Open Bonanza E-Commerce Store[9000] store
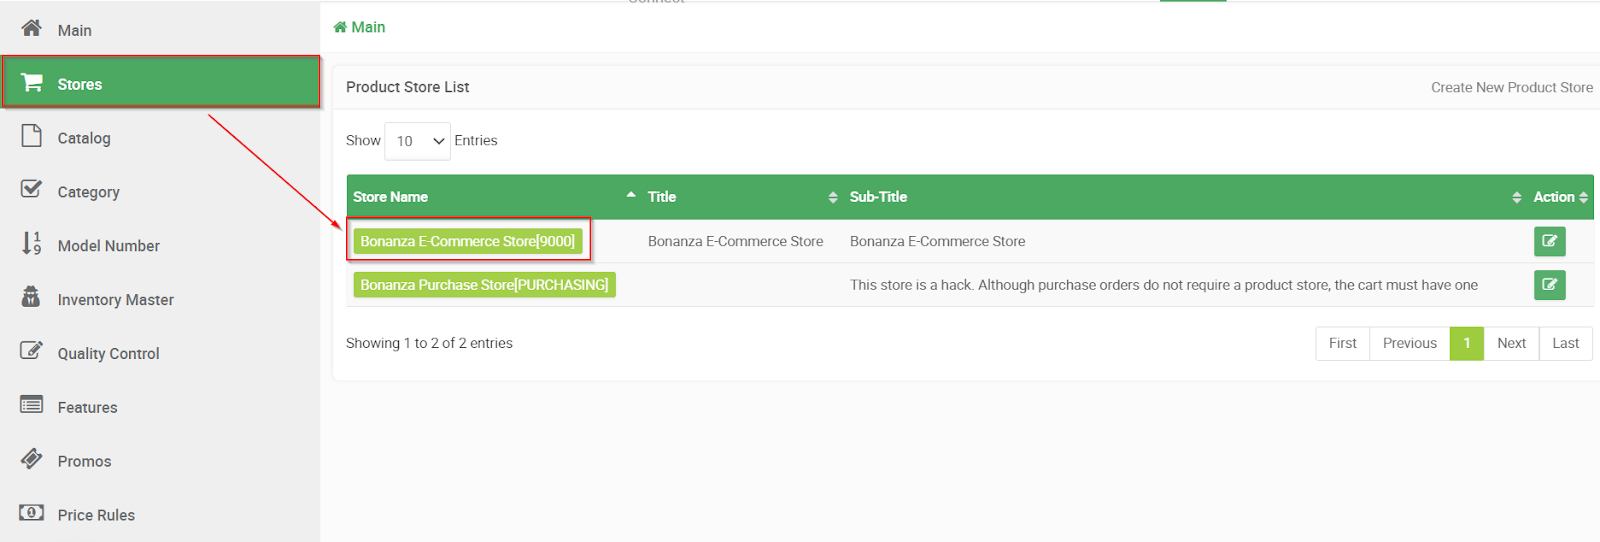The width and height of the screenshot is (1600, 542). coord(468,241)
